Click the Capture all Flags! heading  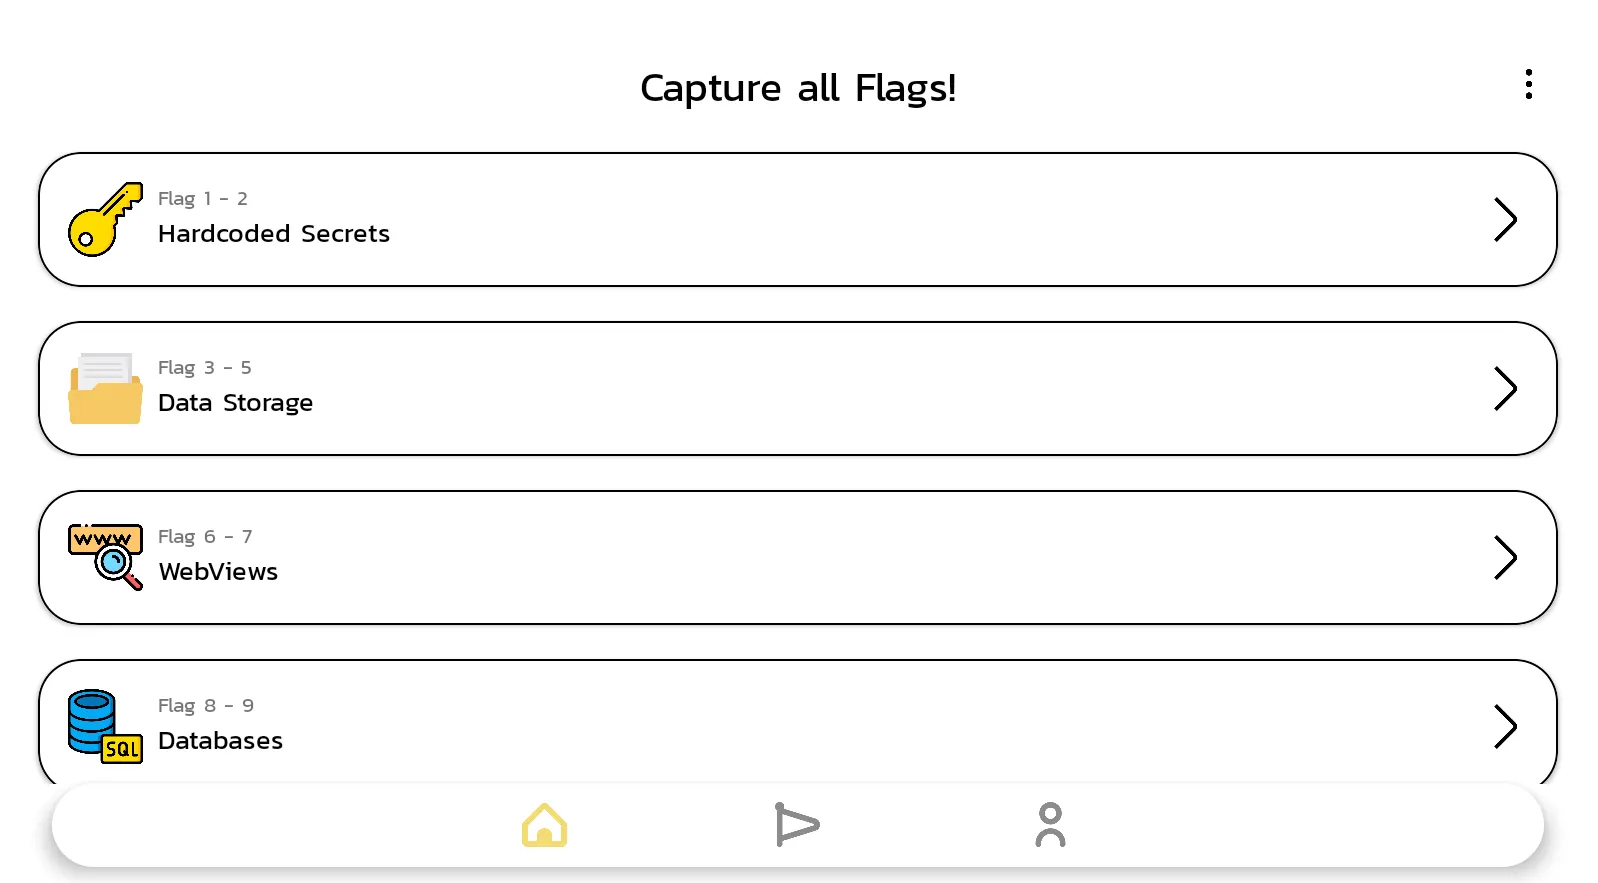click(798, 88)
